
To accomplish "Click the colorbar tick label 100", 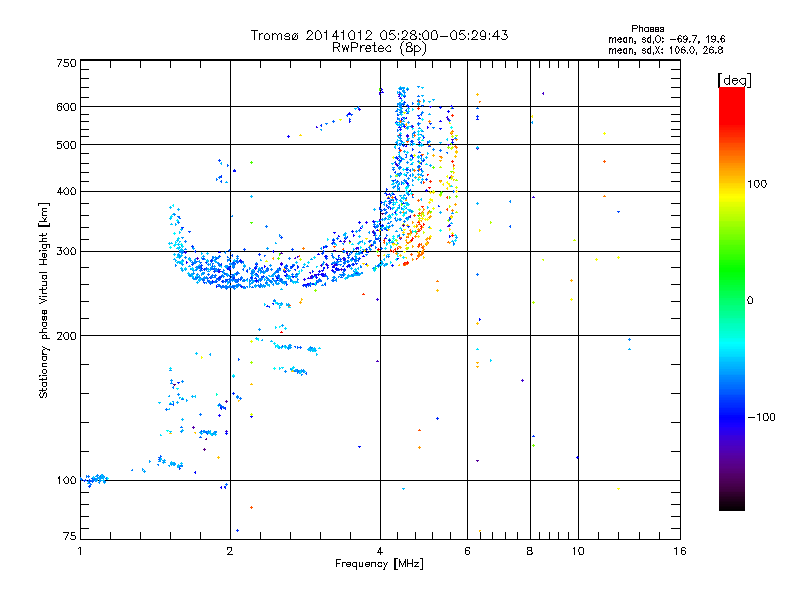I will click(x=757, y=184).
